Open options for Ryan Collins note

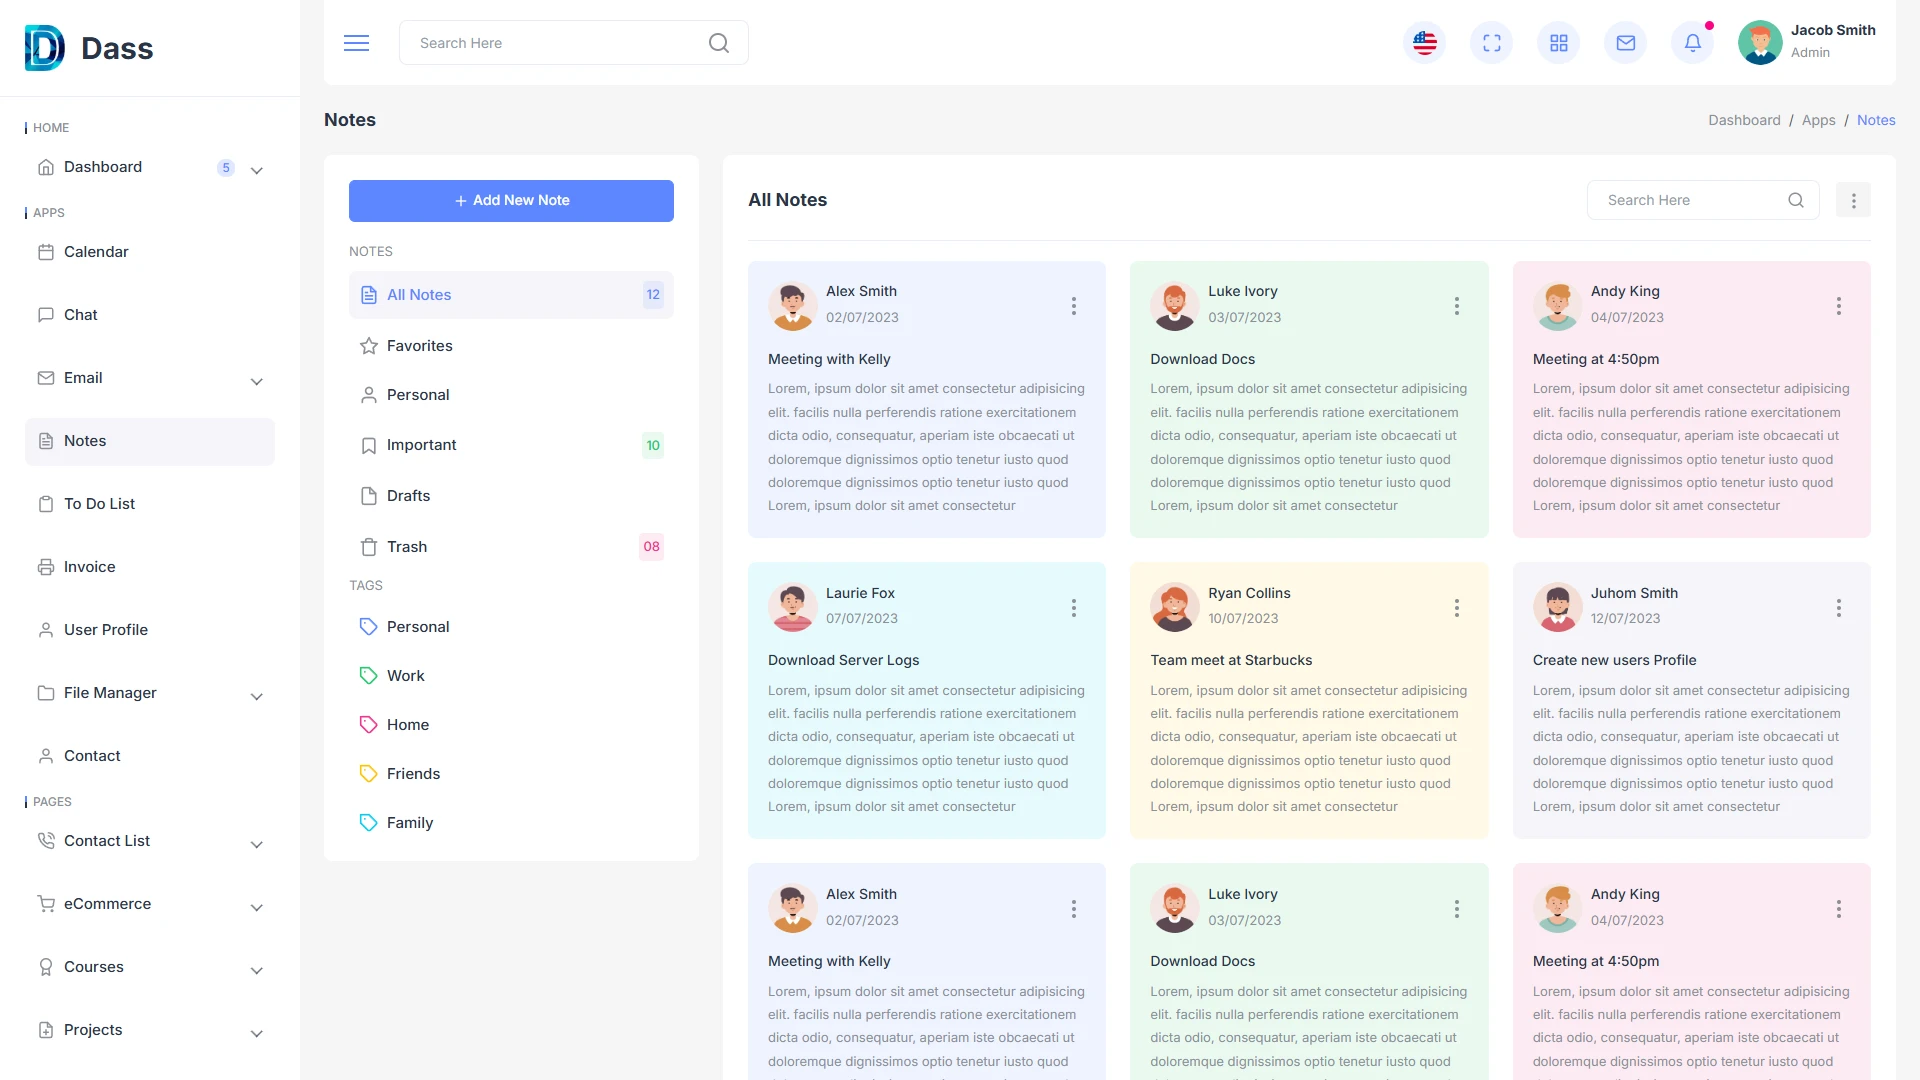[1457, 608]
